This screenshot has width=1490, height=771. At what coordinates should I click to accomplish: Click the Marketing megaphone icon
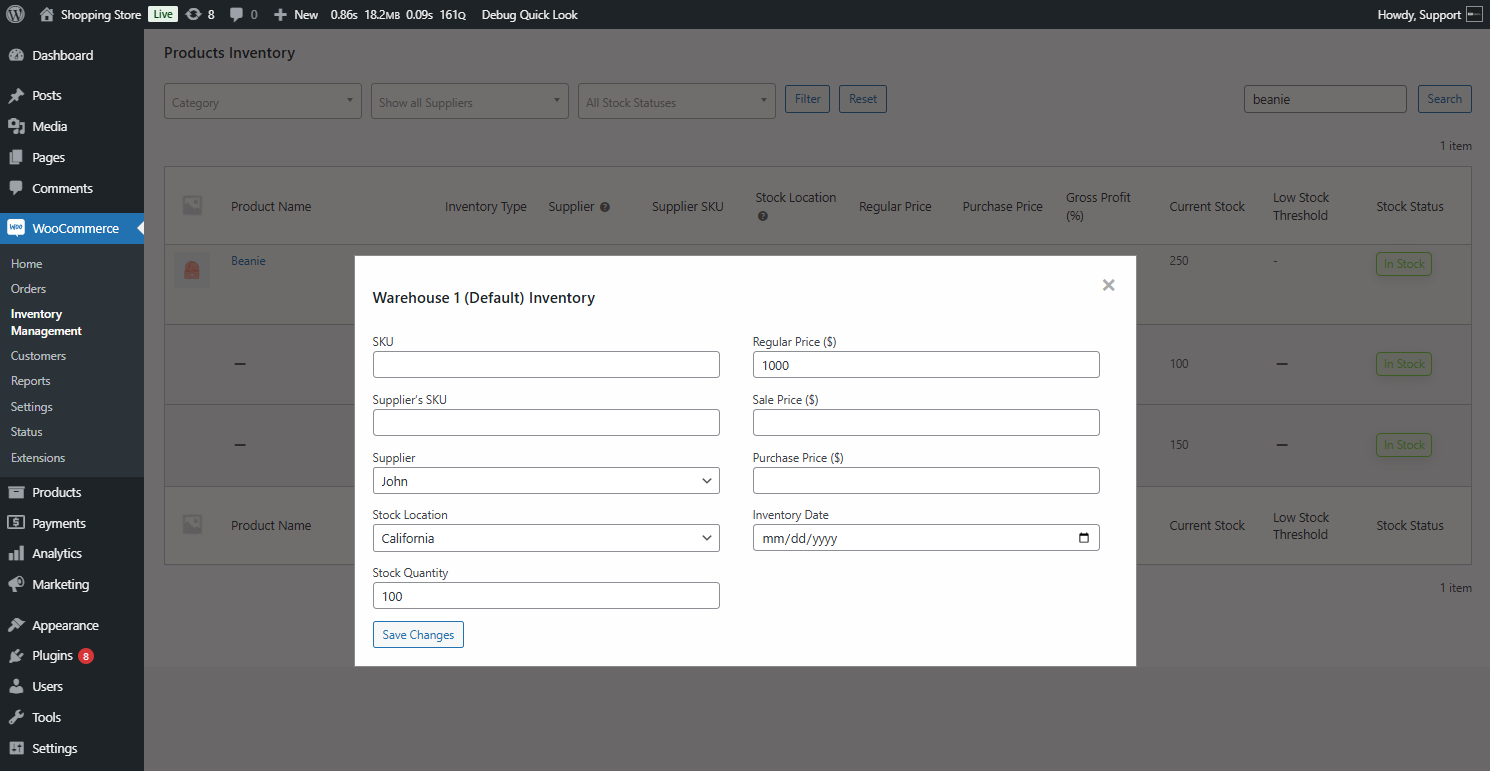16,584
